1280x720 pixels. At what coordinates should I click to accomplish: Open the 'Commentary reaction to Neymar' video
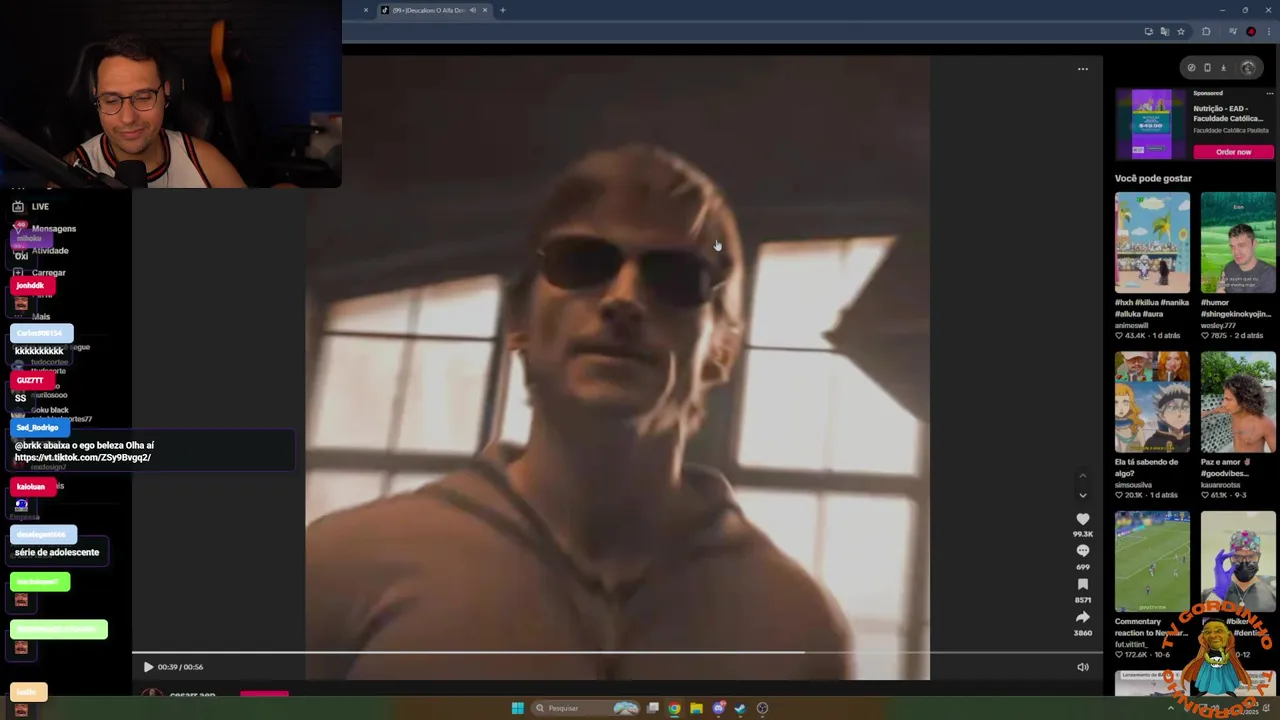pyautogui.click(x=1152, y=562)
